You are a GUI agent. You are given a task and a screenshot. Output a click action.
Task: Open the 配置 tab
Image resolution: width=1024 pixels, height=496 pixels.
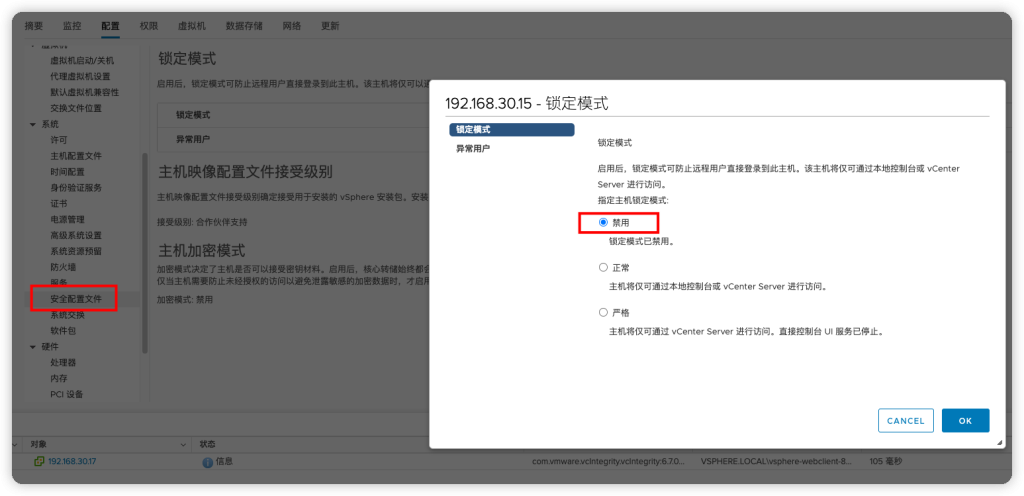tap(110, 27)
